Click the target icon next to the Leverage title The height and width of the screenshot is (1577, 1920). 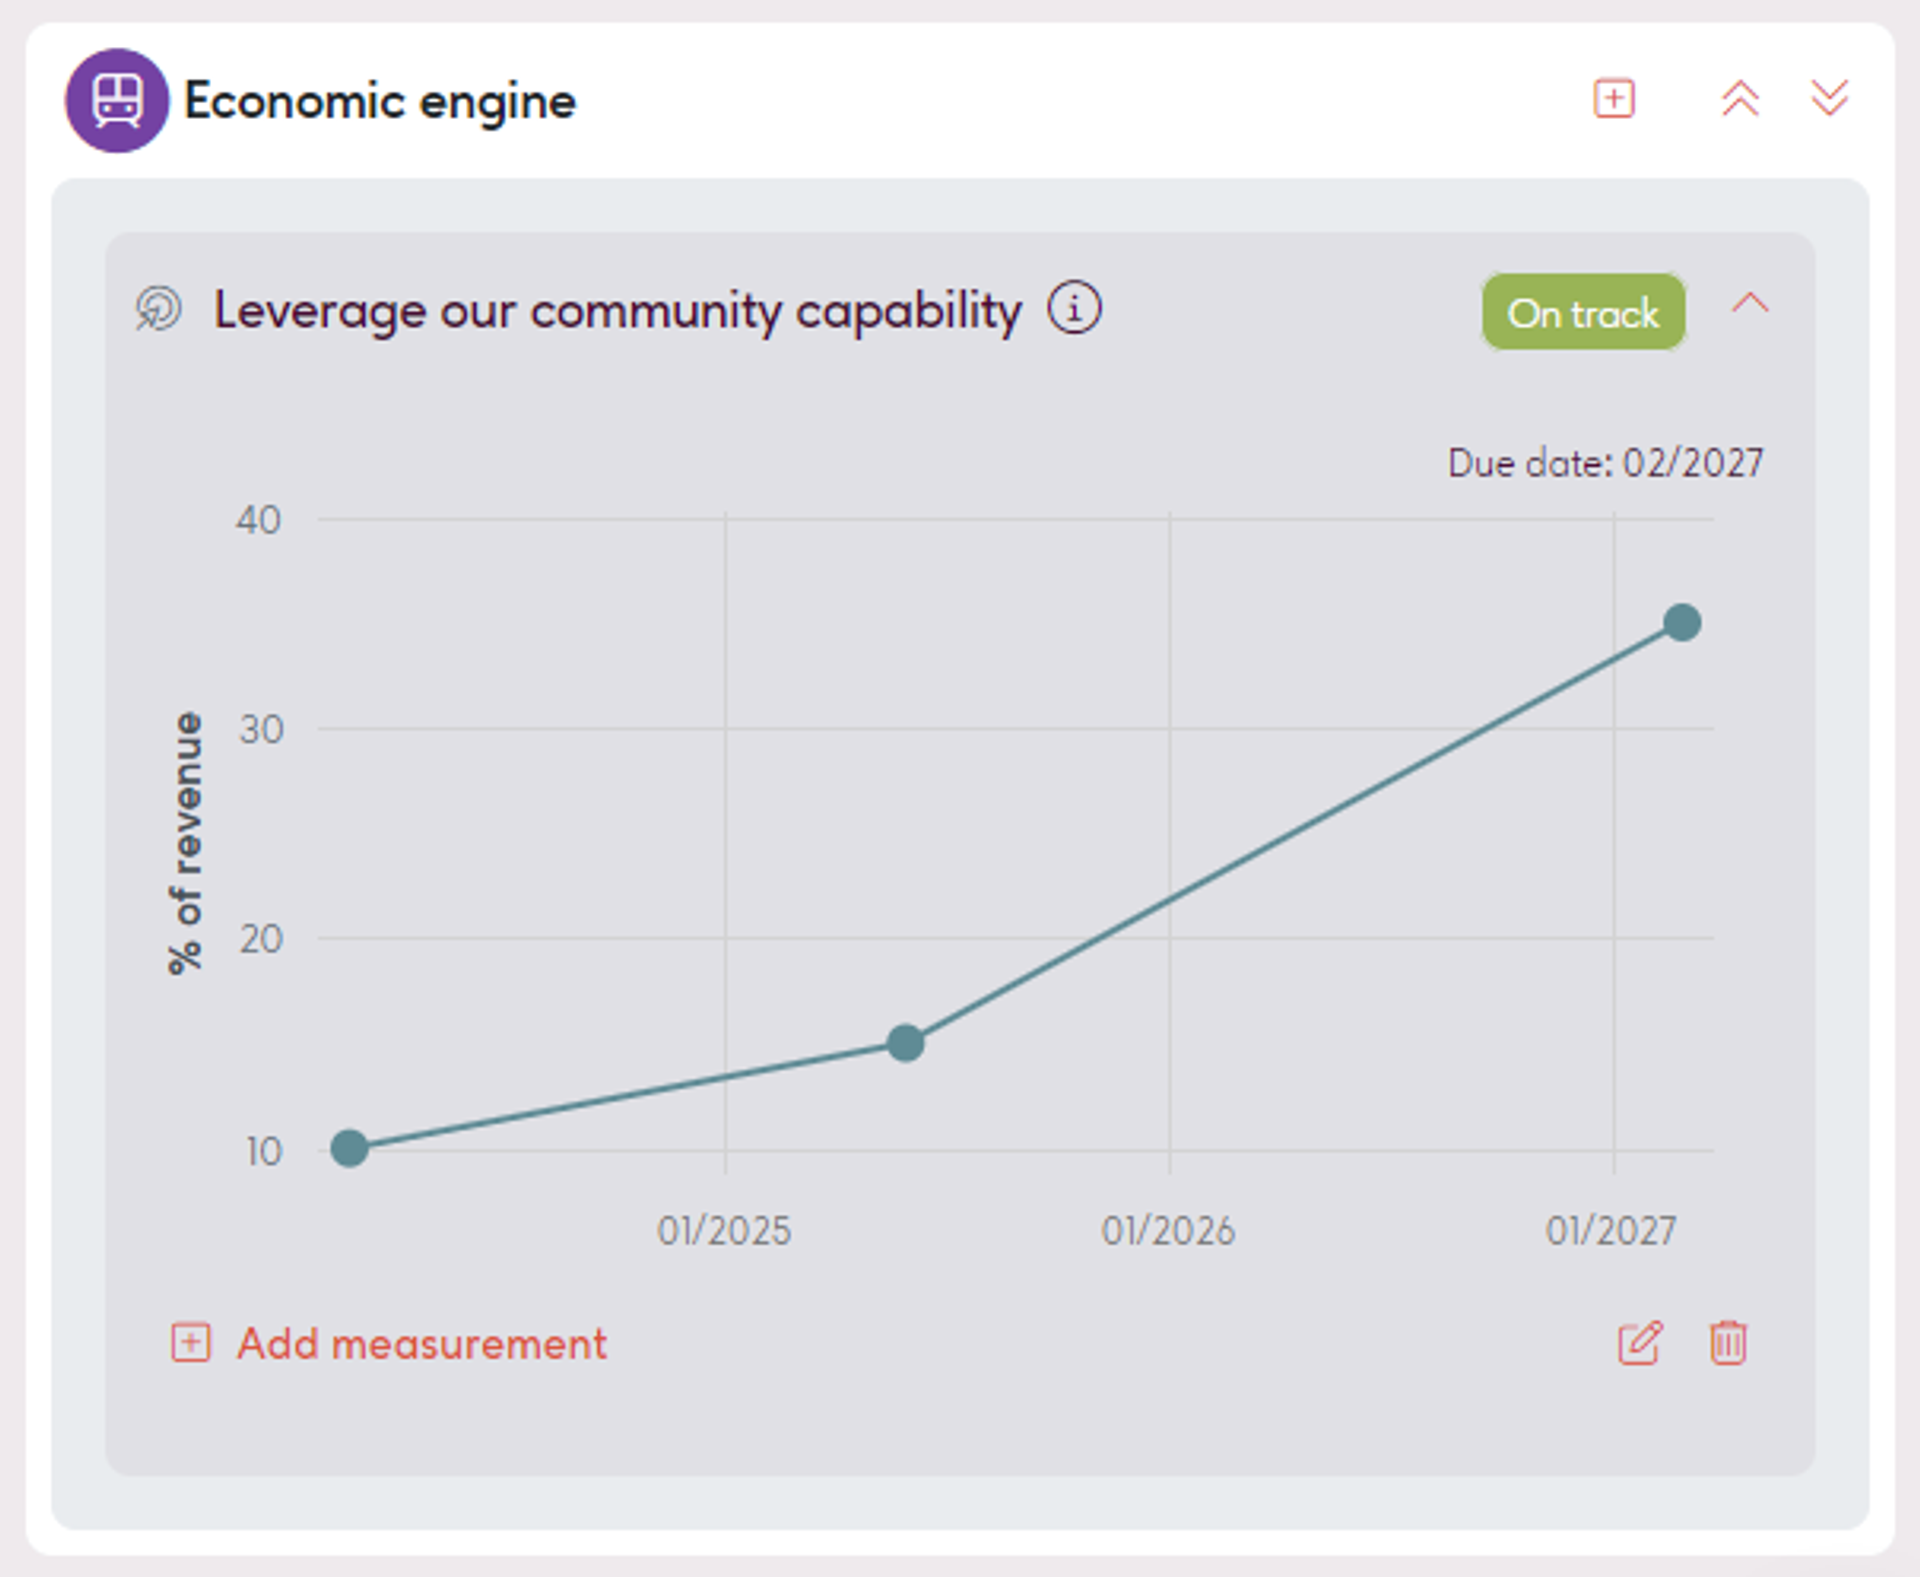(x=159, y=308)
